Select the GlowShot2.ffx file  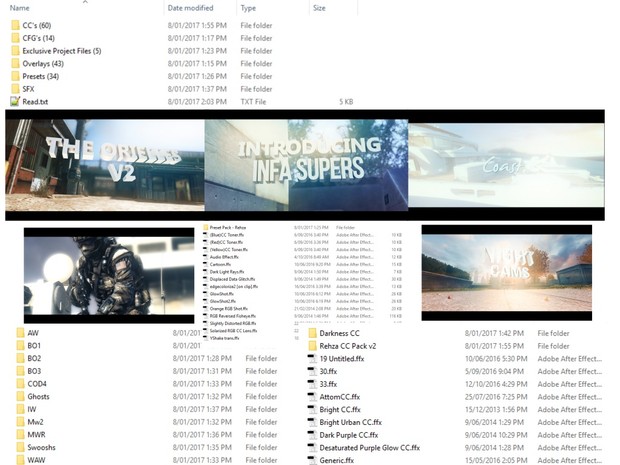(222, 301)
